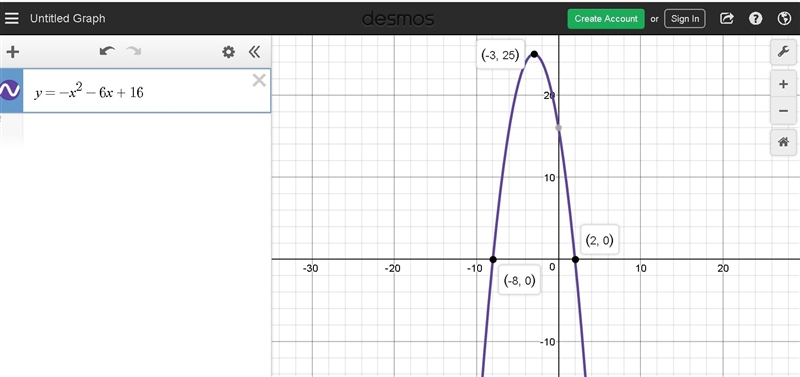
Task: Open the language globe menu
Action: [784, 19]
